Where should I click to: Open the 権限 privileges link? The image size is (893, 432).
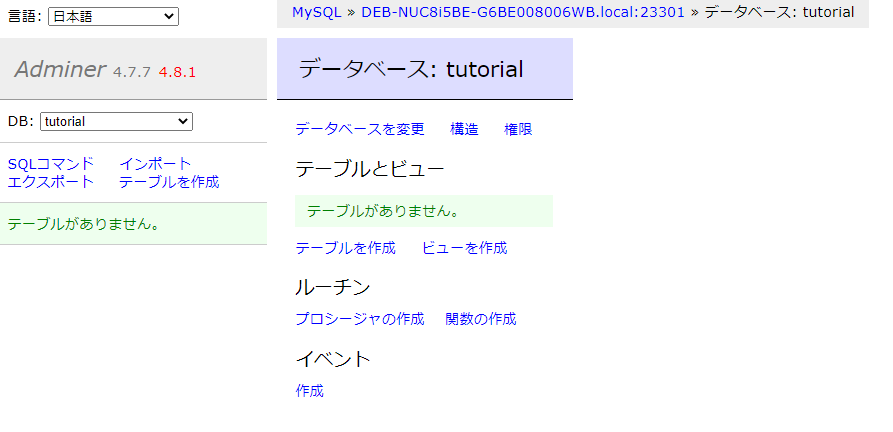[x=518, y=129]
